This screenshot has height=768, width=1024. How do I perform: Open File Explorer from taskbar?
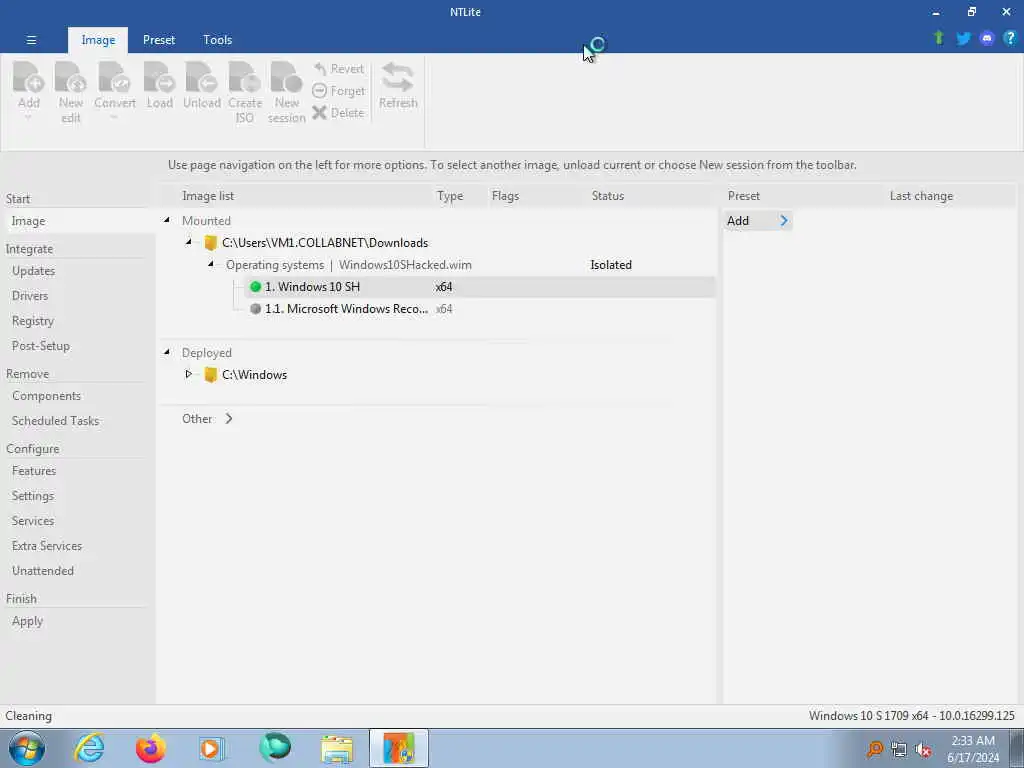point(337,748)
